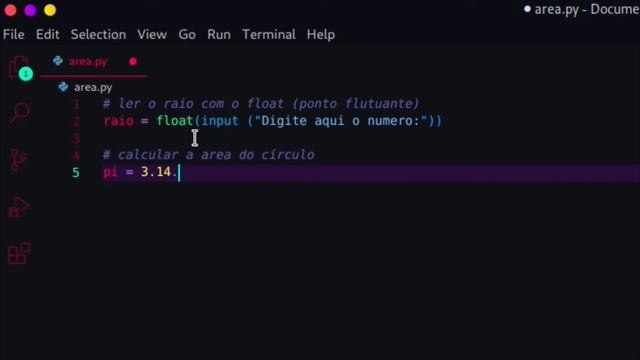Click the purple window control button
Screen dimensions: 640x360
[30, 10]
